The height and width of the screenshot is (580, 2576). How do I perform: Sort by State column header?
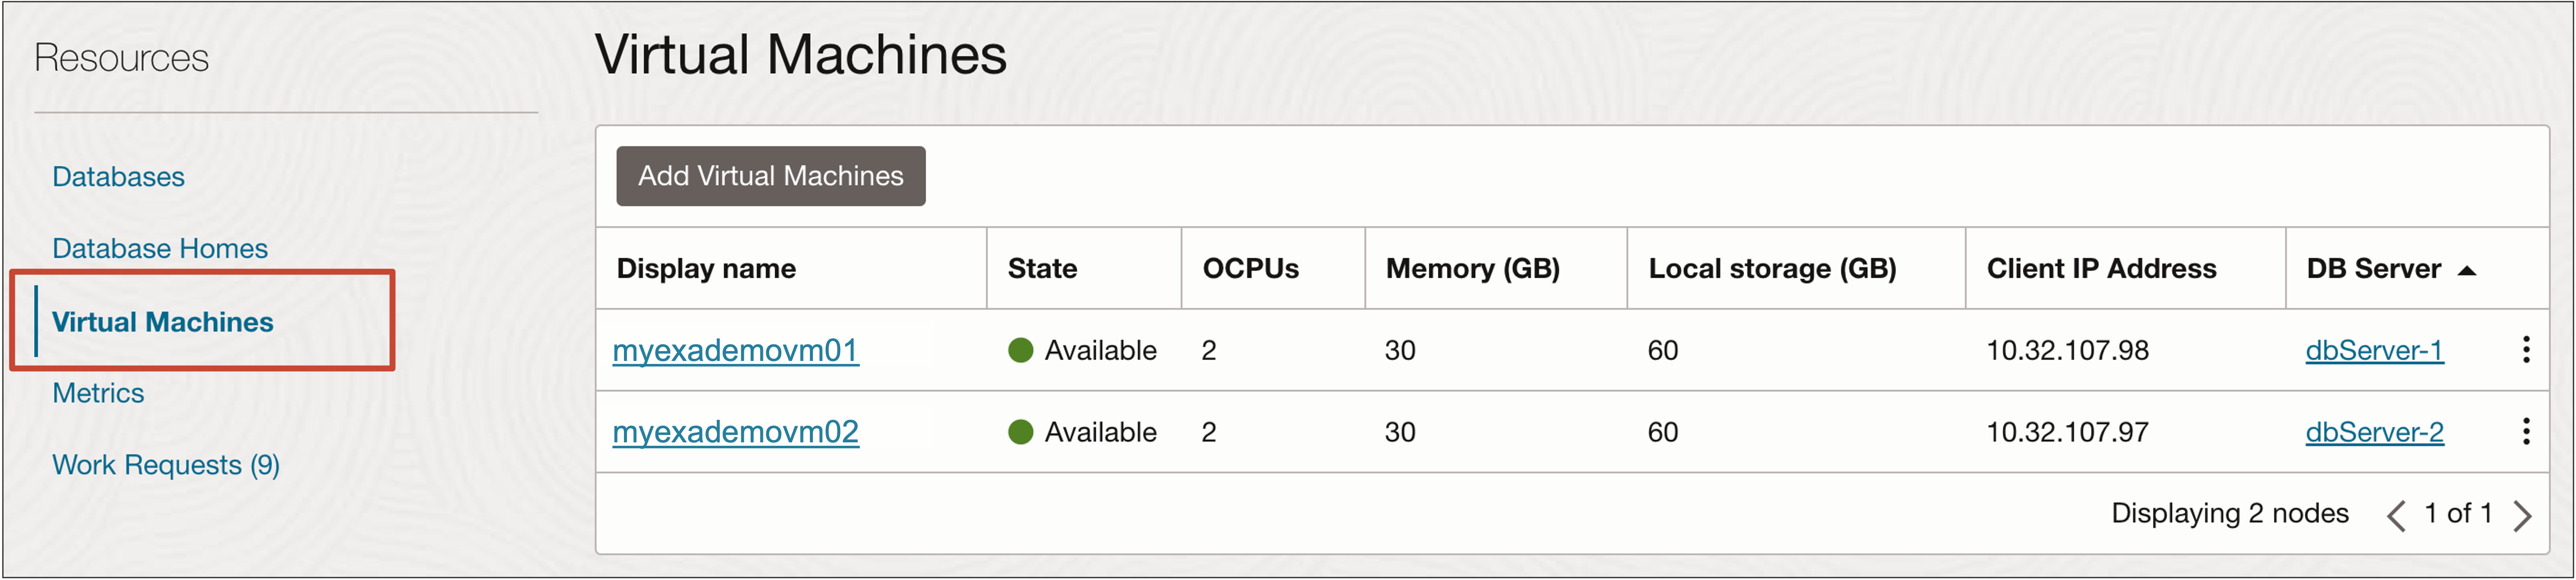(1042, 268)
